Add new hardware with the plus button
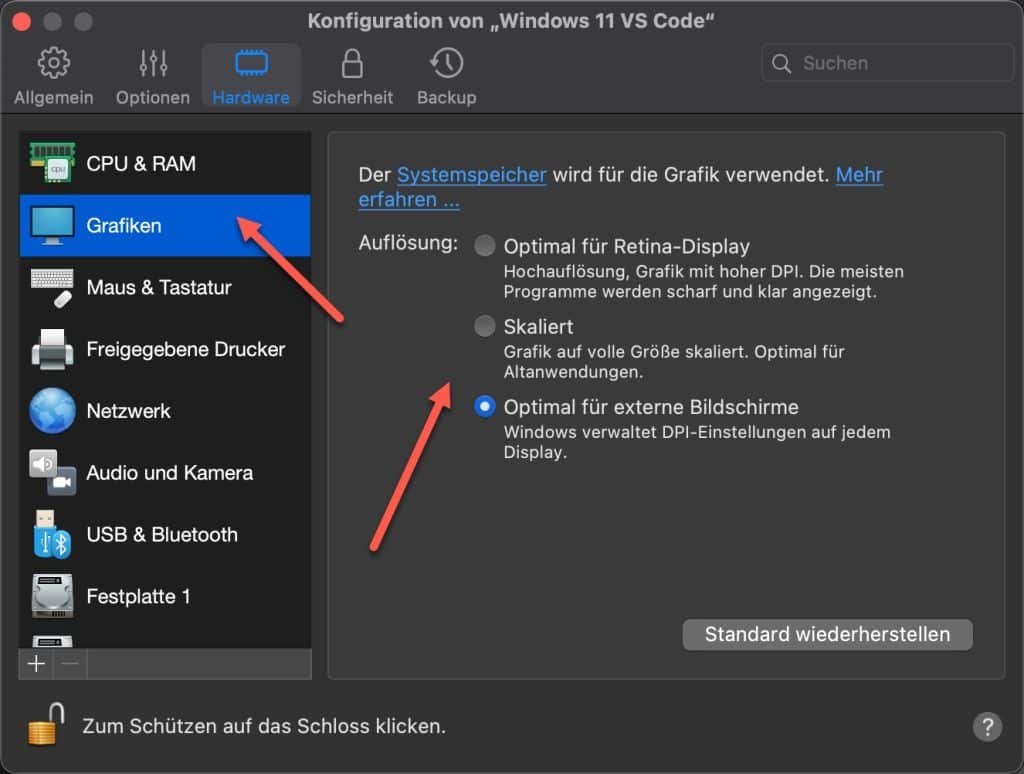 tap(36, 663)
